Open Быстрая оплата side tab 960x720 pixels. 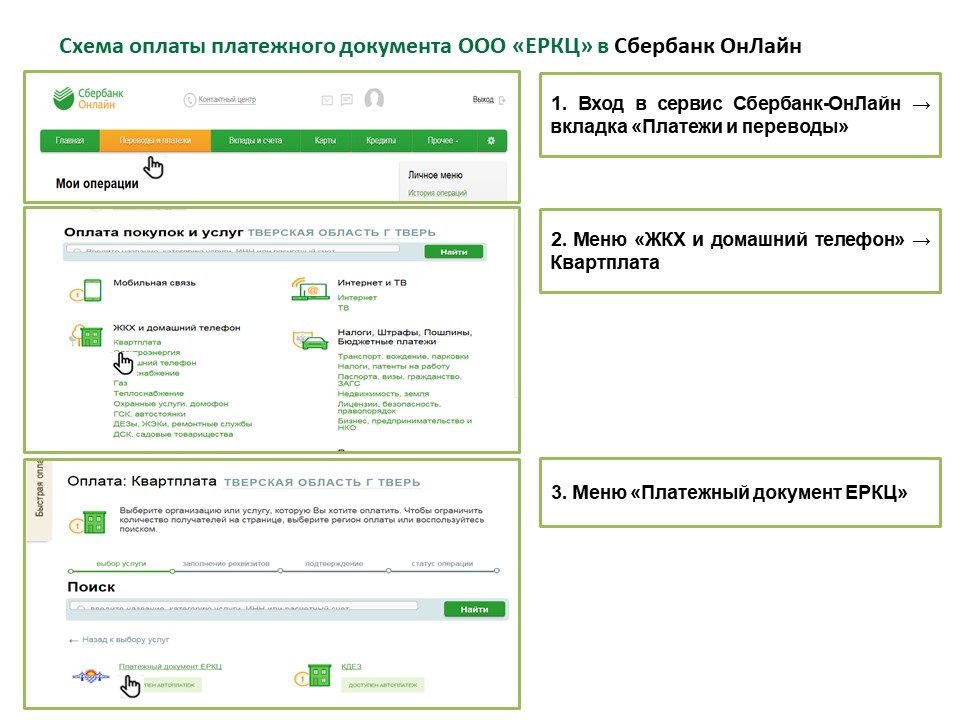pos(39,499)
